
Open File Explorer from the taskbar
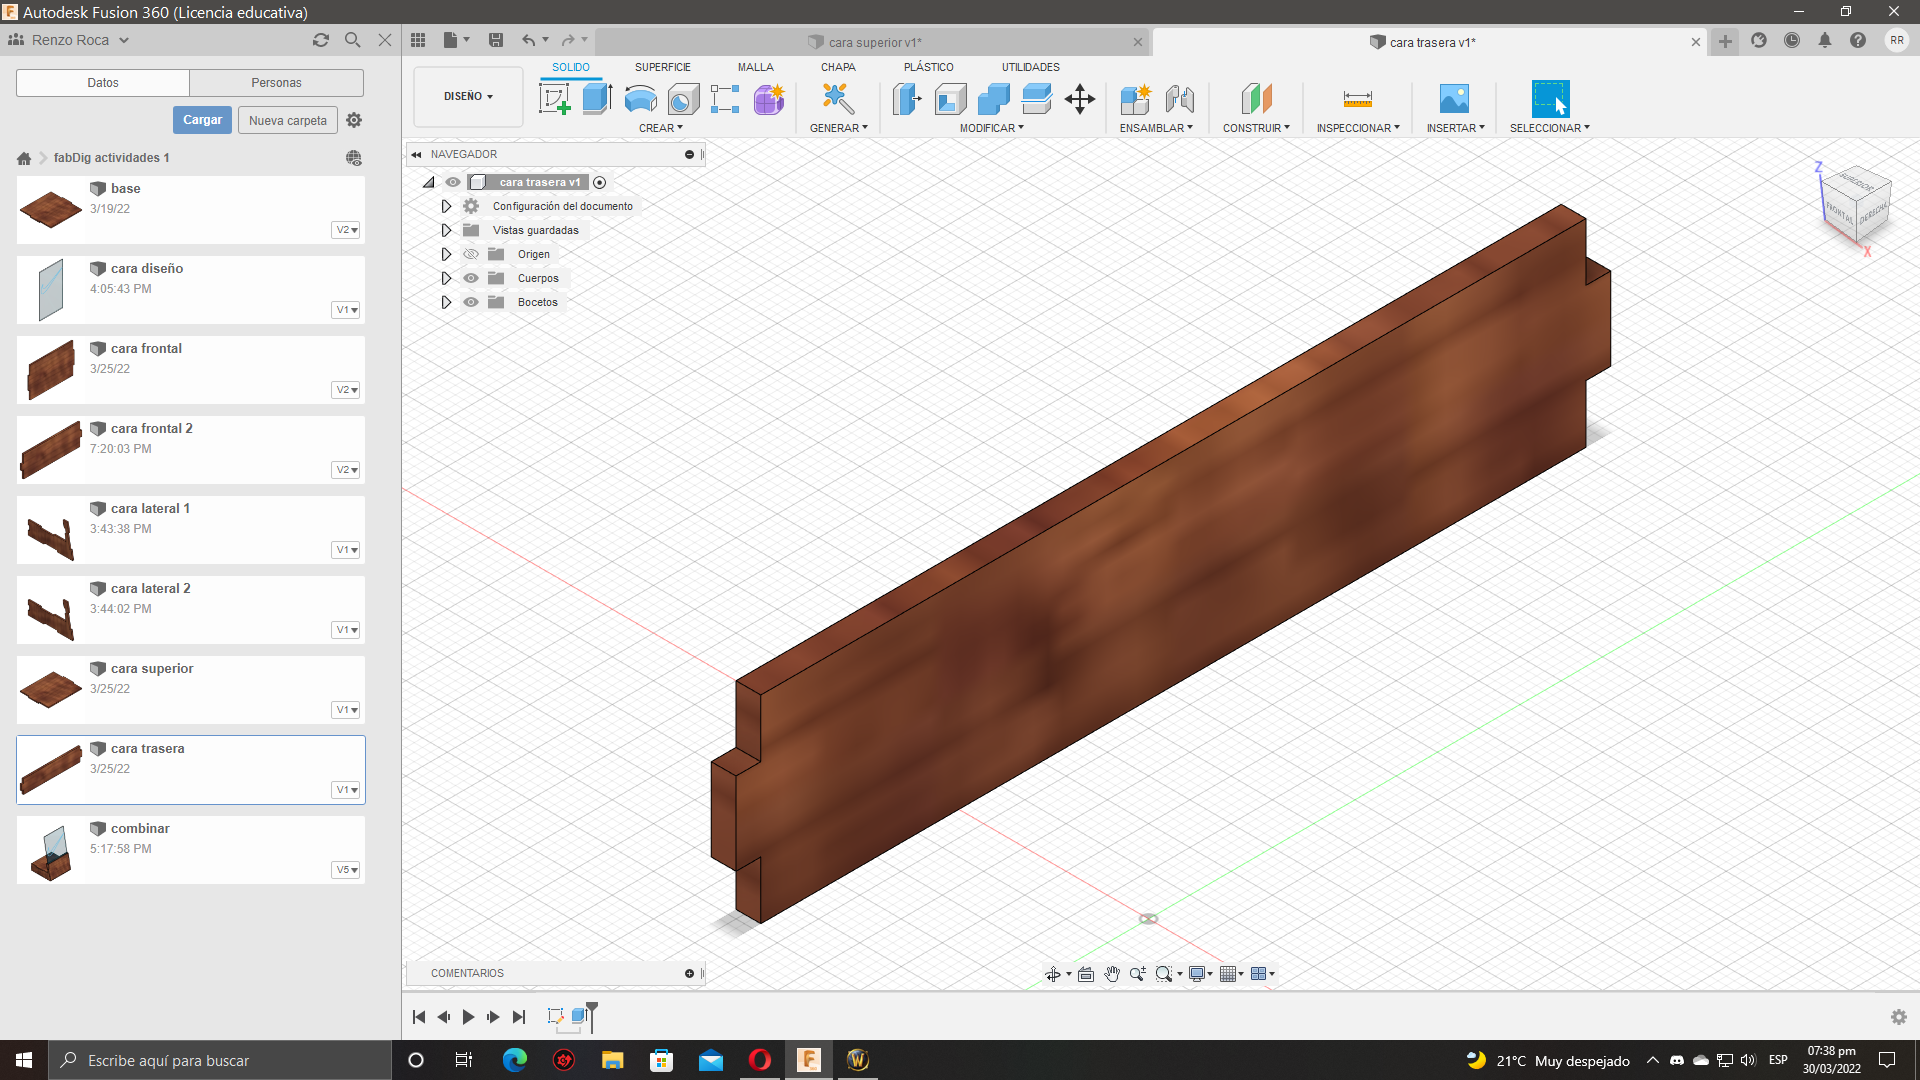(612, 1060)
